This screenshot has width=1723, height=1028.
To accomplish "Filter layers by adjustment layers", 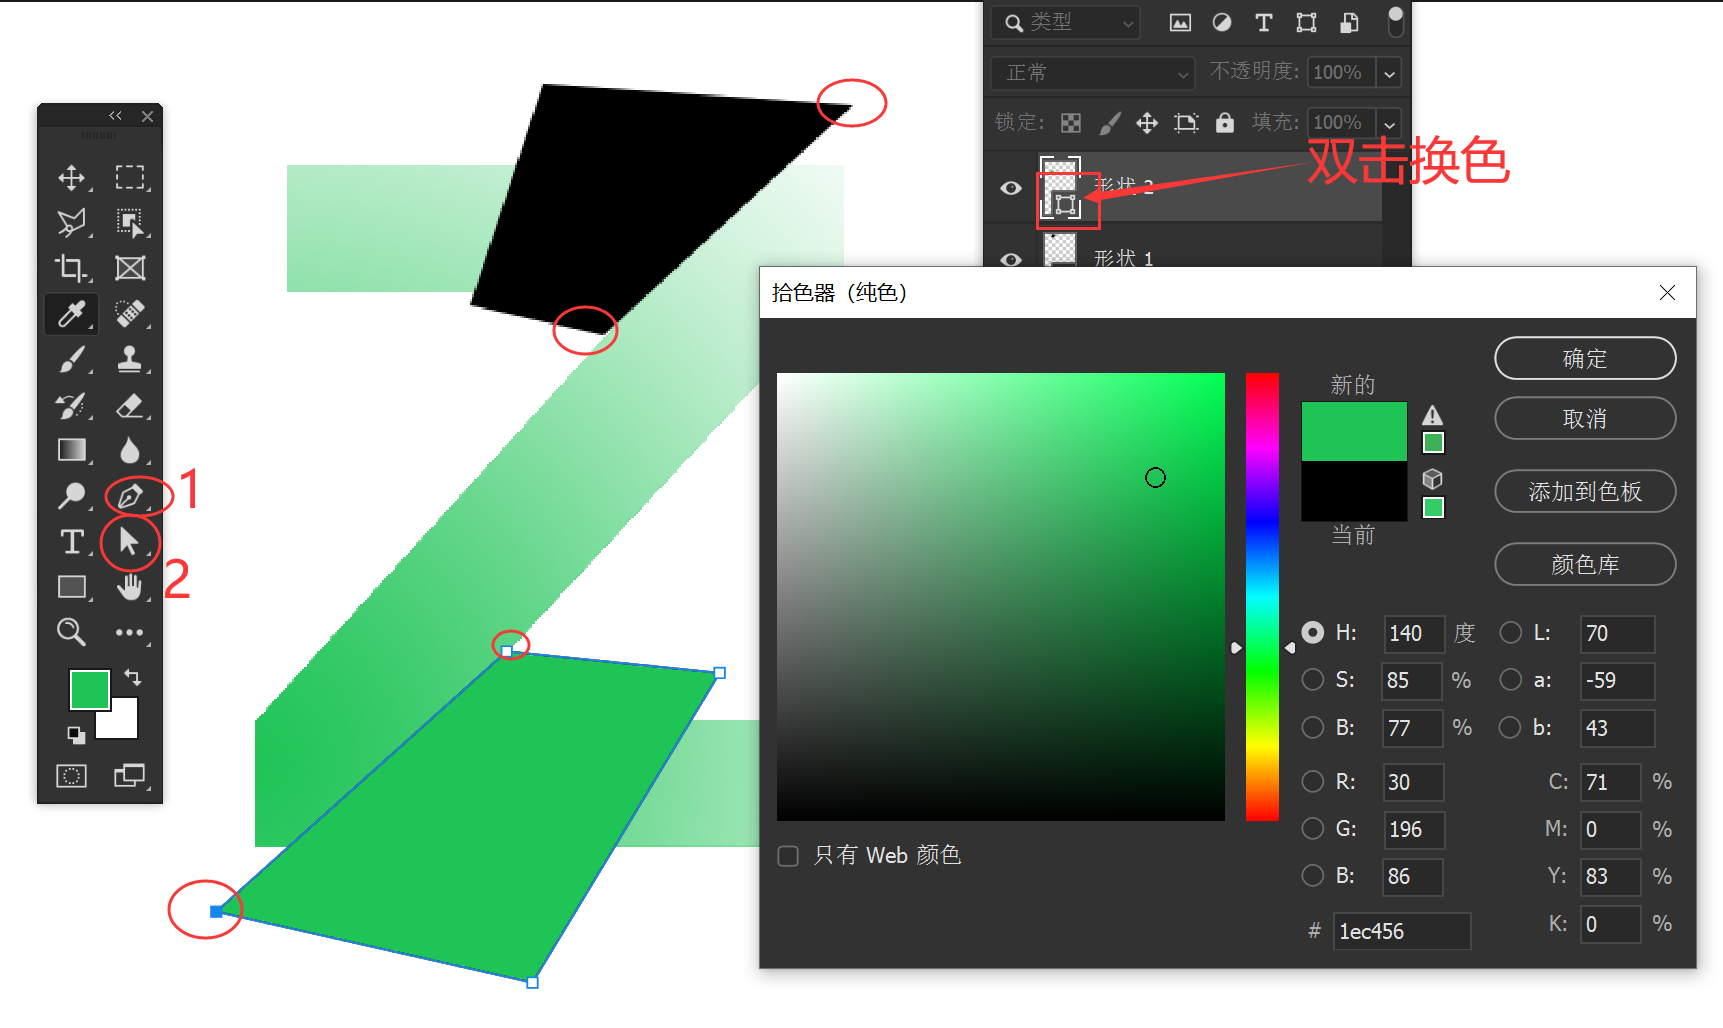I will [1222, 23].
